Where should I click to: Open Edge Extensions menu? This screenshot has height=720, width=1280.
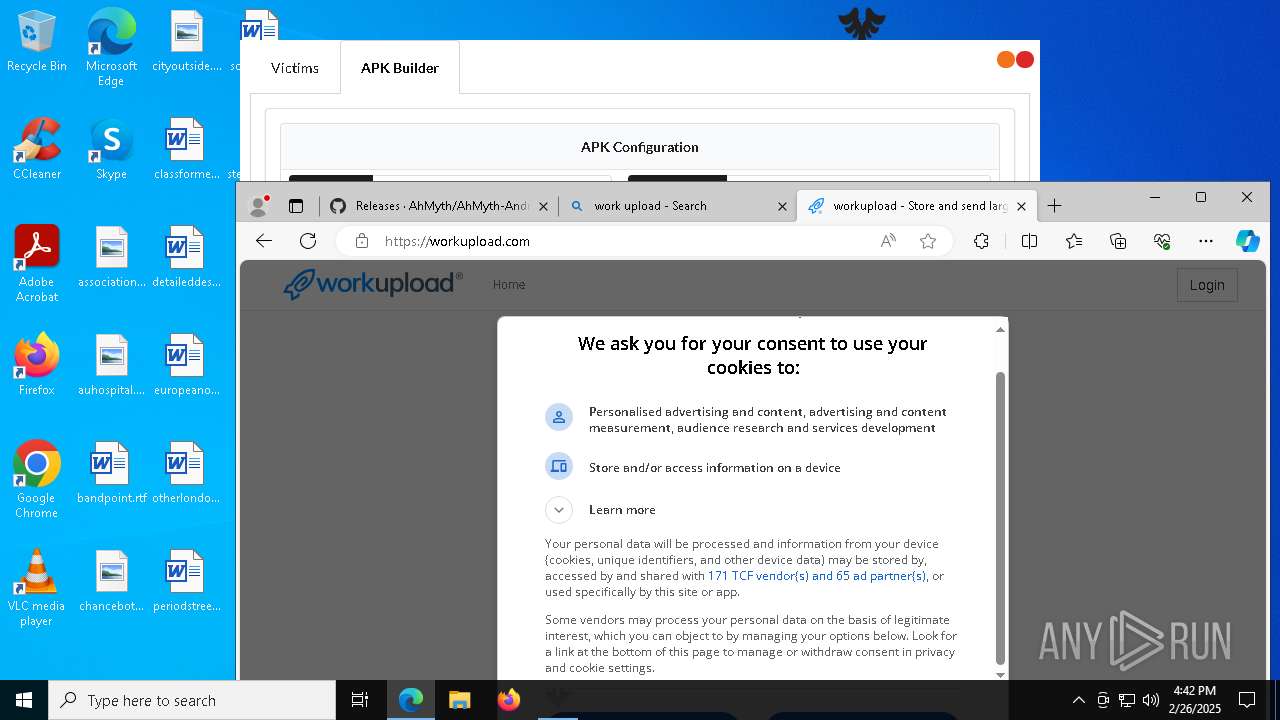[981, 241]
